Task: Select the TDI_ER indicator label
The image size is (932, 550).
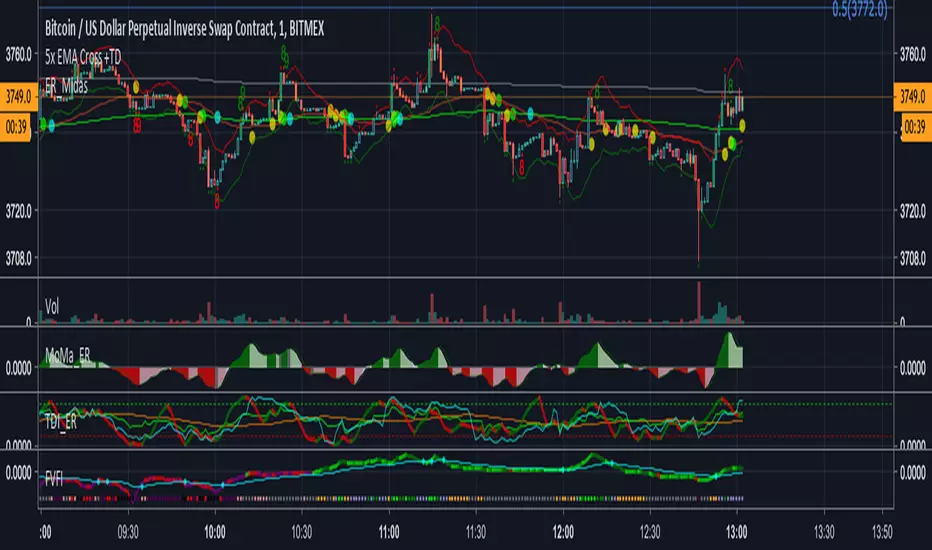Action: (61, 422)
